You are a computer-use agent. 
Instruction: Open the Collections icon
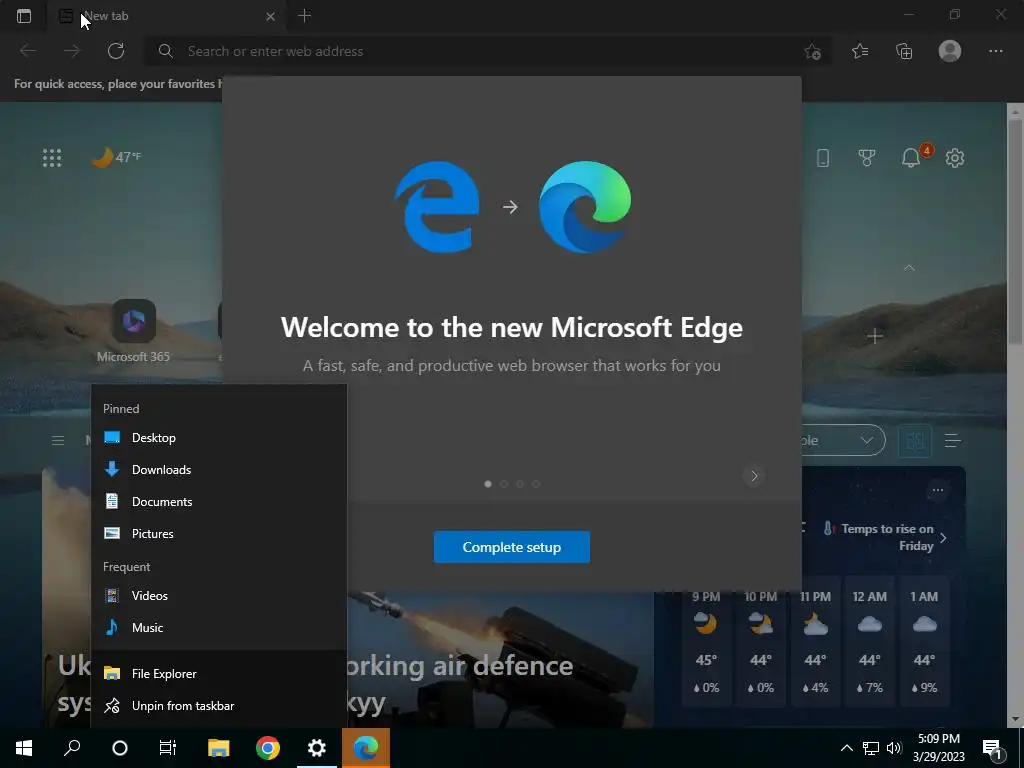904,51
